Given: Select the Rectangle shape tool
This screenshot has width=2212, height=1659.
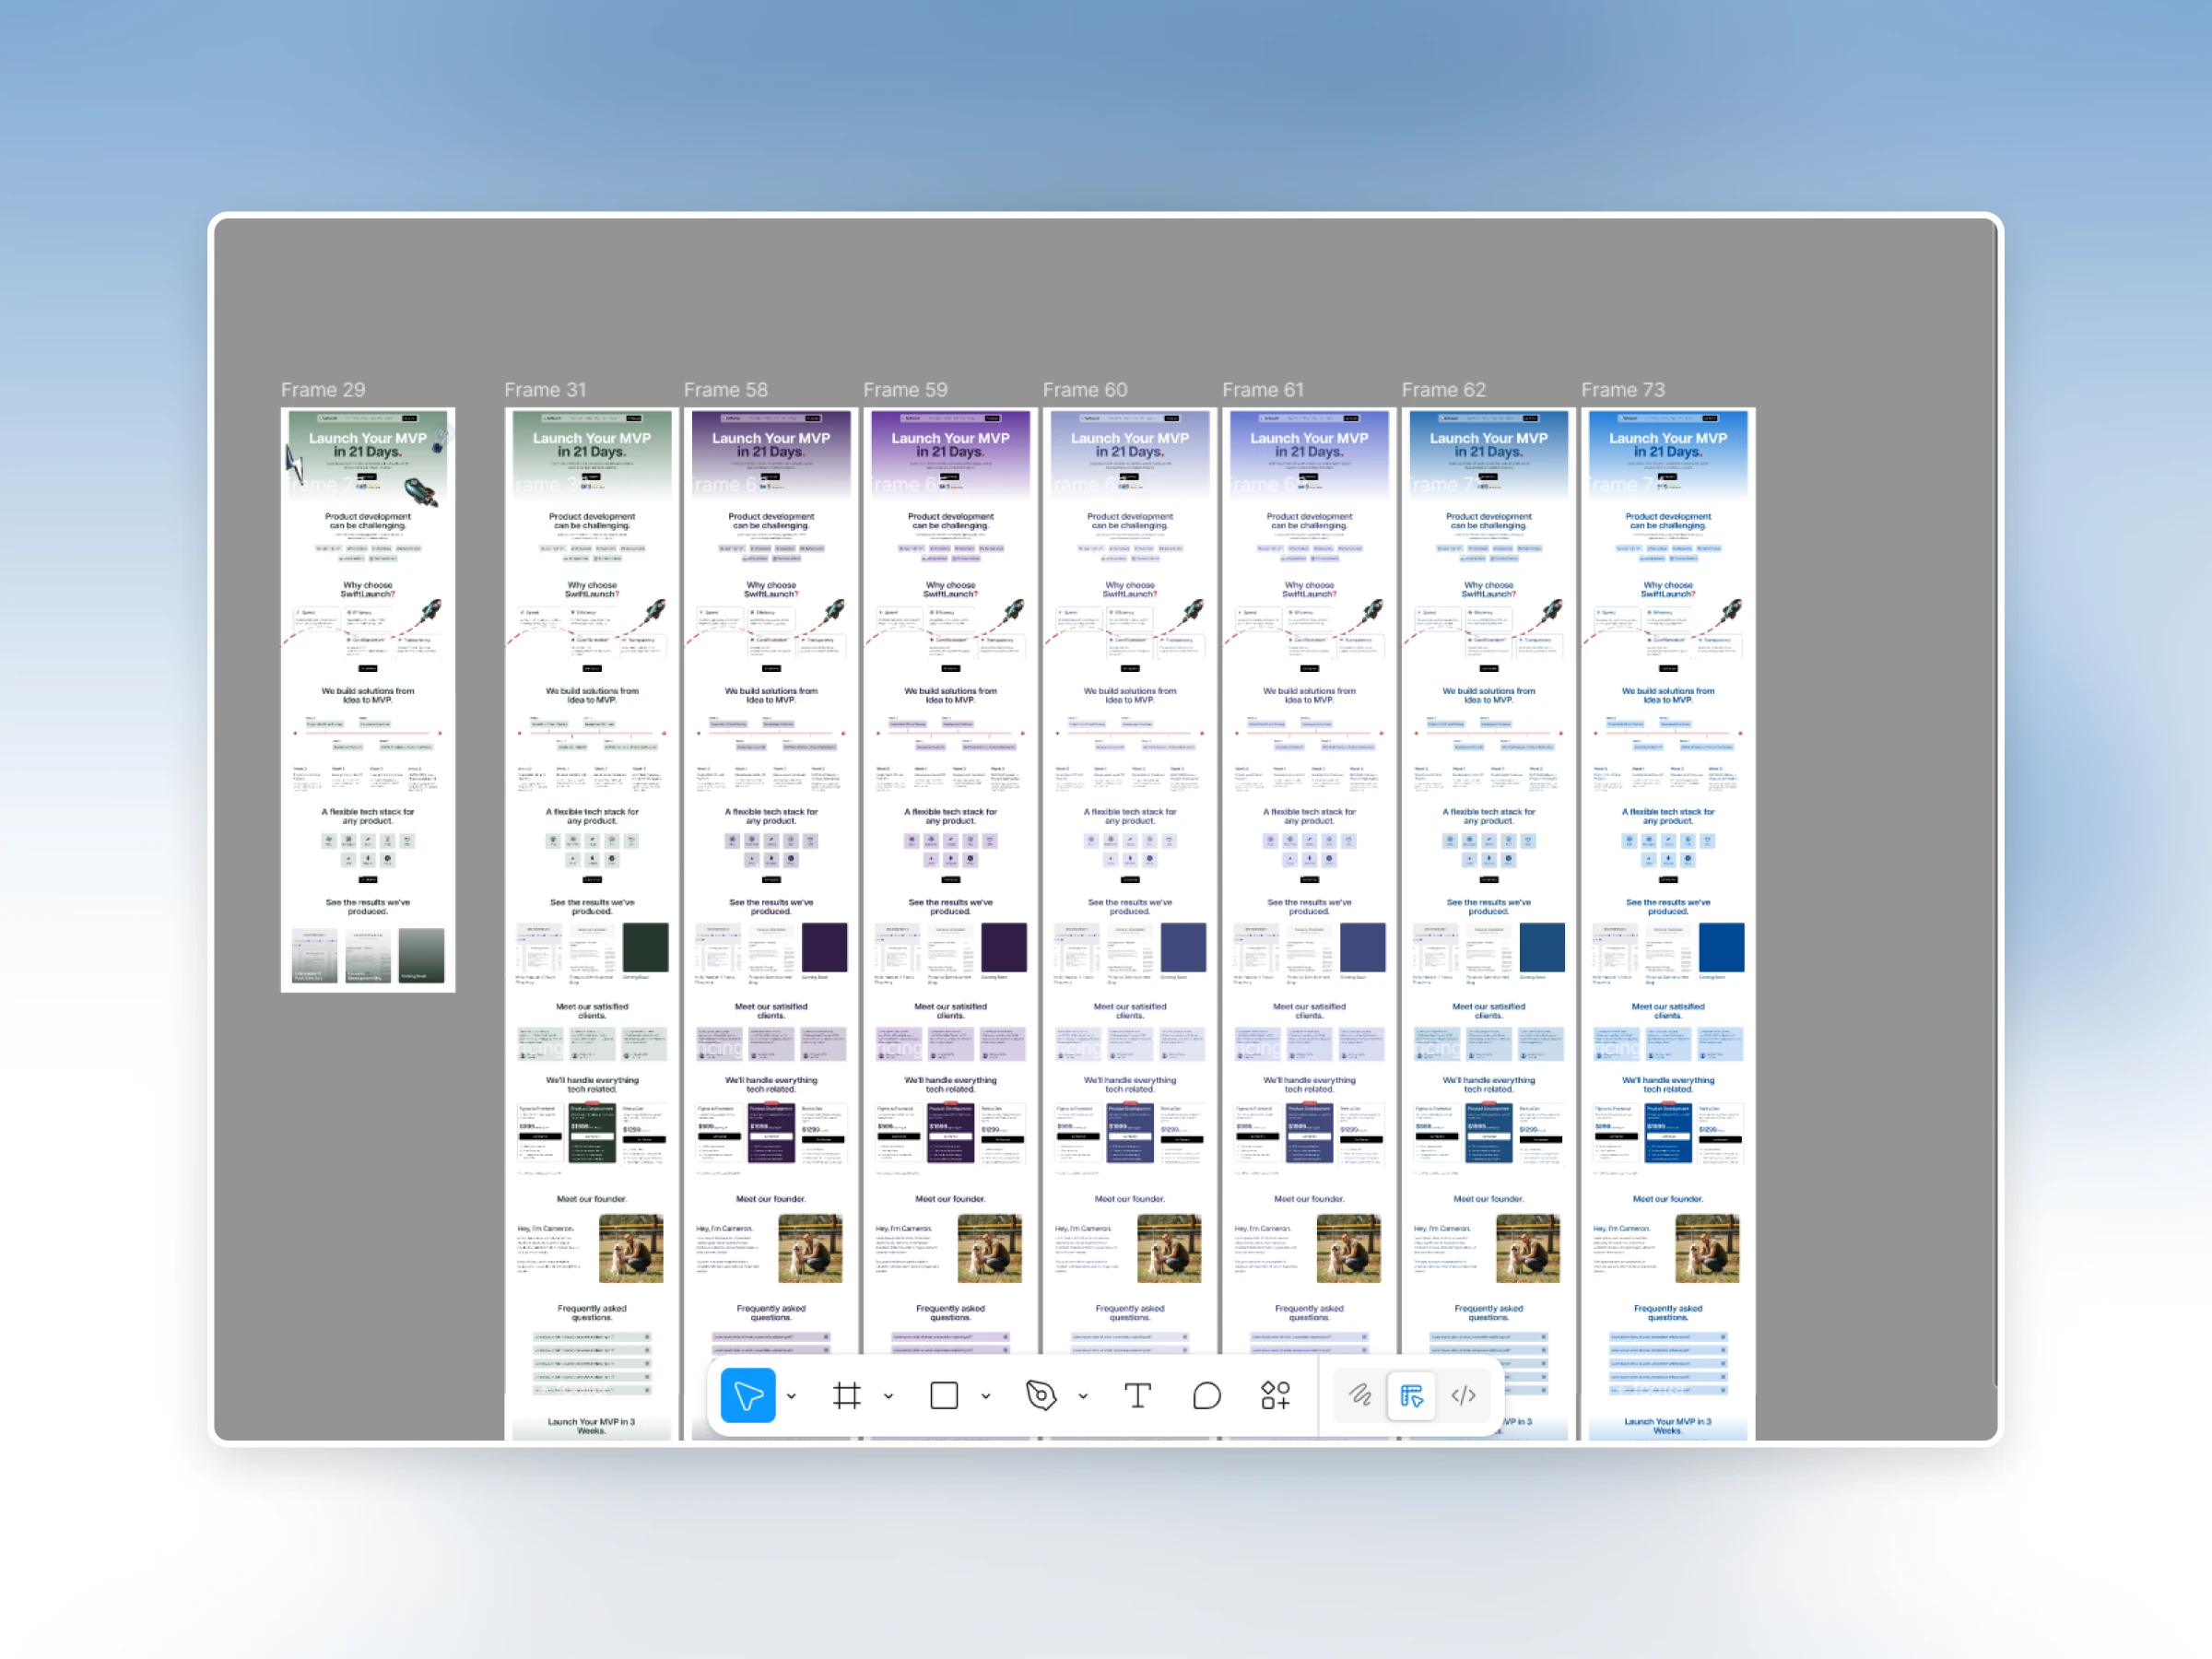Looking at the screenshot, I should [943, 1395].
